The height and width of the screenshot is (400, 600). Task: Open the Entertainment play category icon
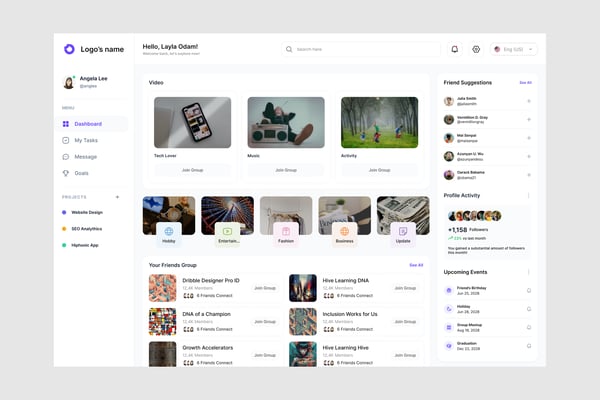tap(227, 231)
